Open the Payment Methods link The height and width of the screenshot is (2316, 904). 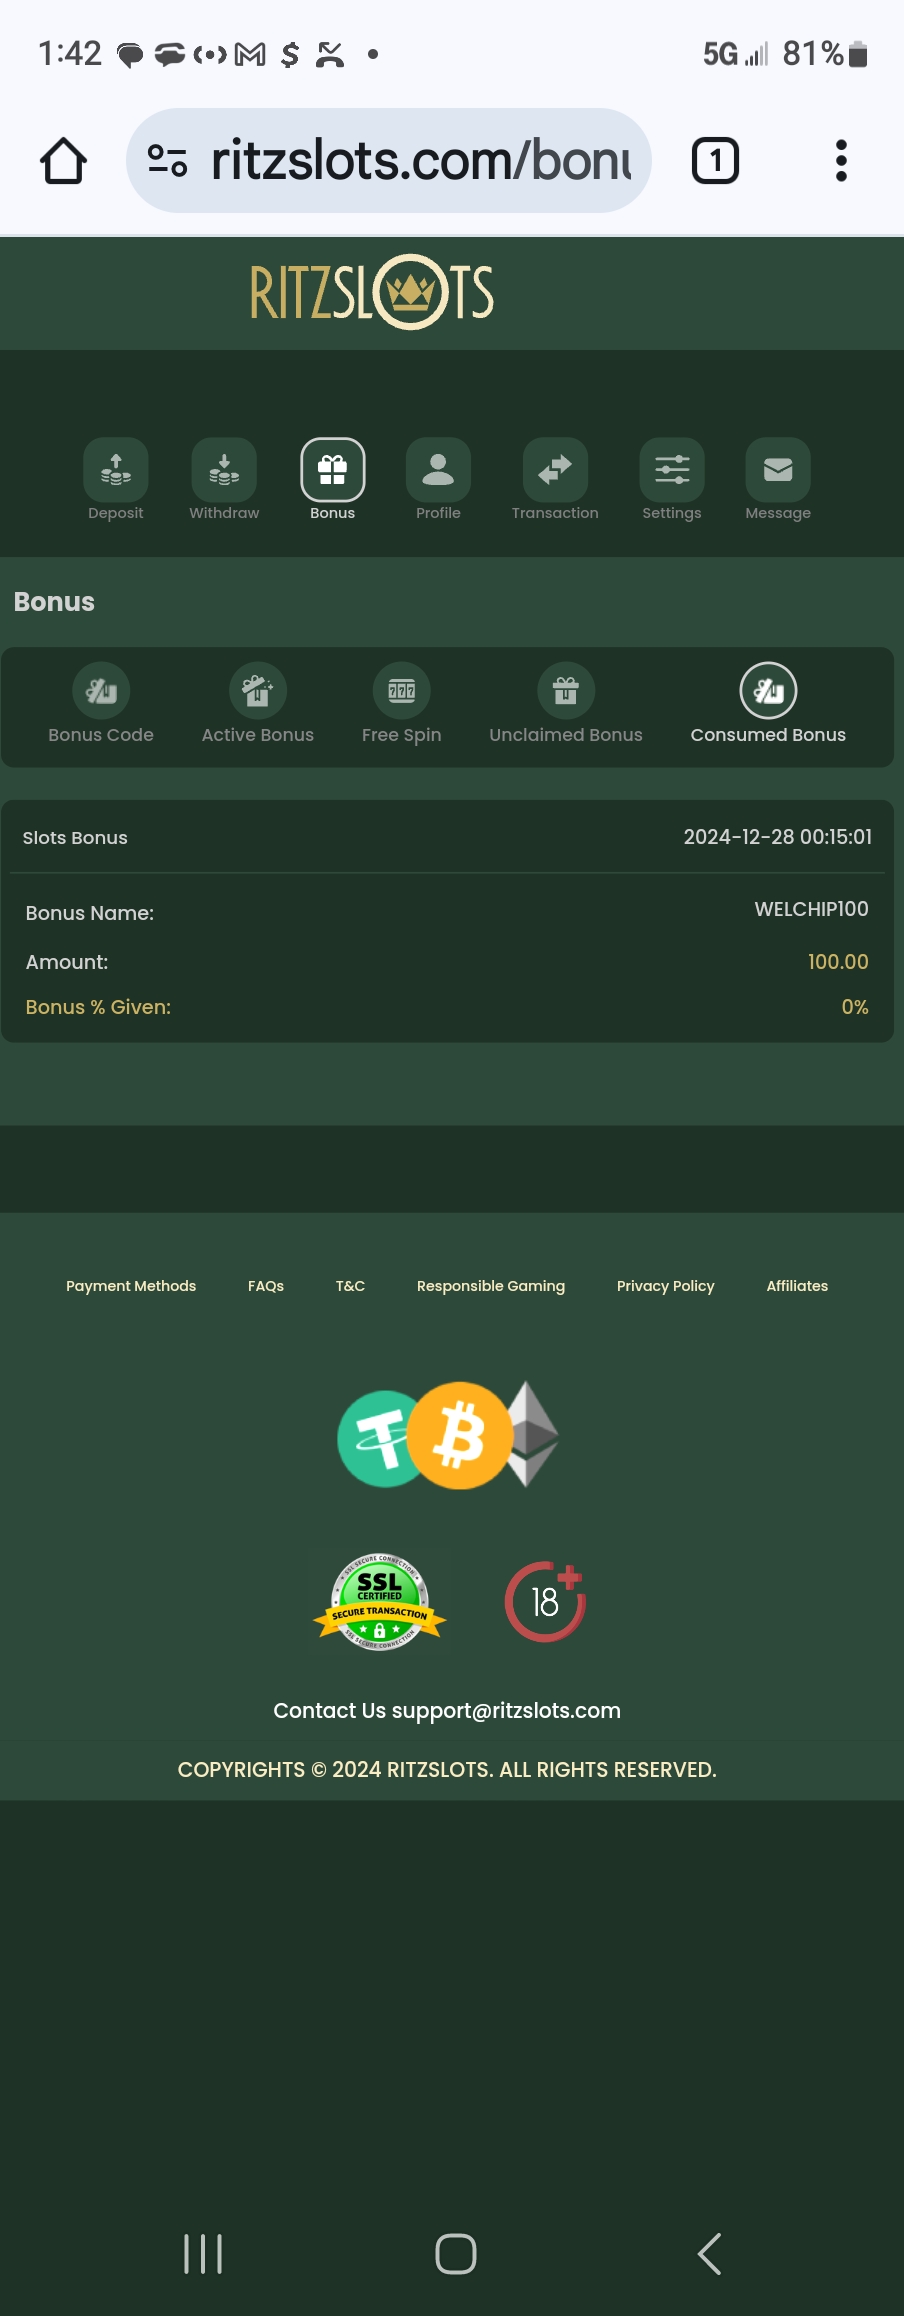coord(131,1286)
